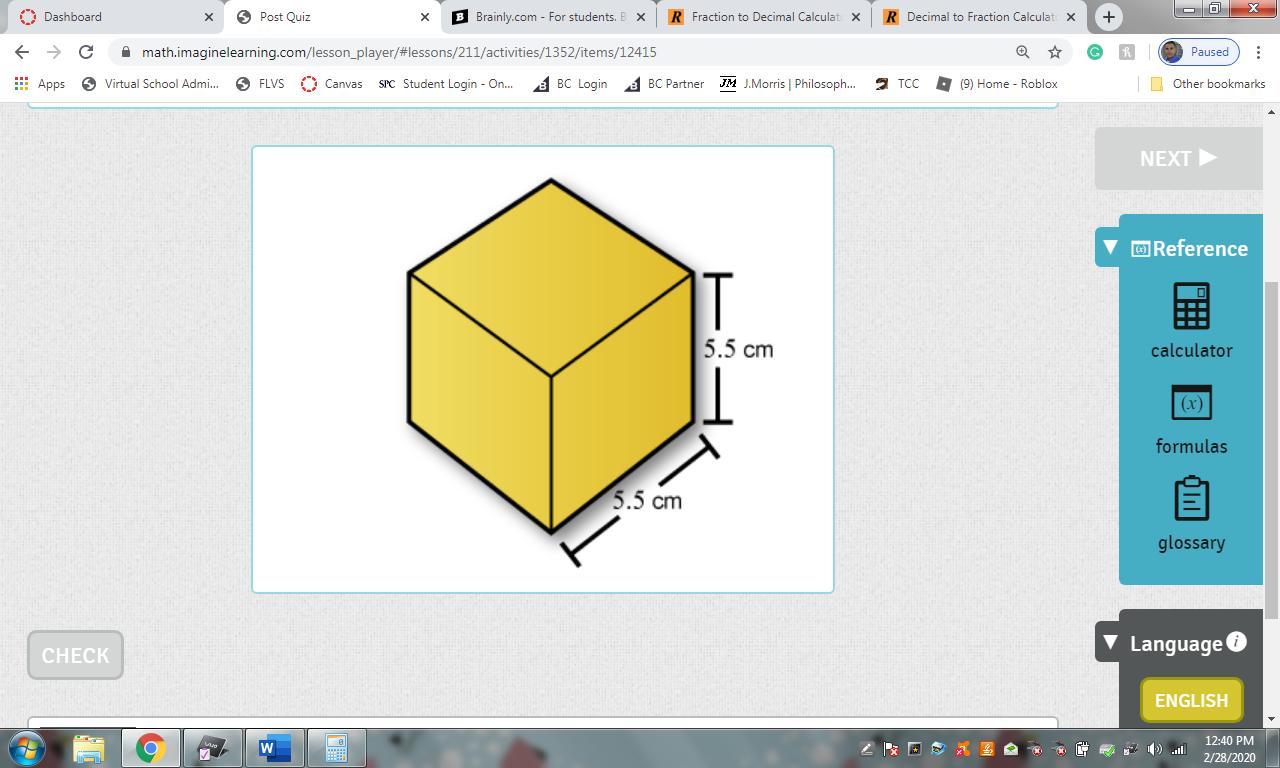Open the Canvas bookmark
Screen dimensions: 1280x768
(332, 84)
